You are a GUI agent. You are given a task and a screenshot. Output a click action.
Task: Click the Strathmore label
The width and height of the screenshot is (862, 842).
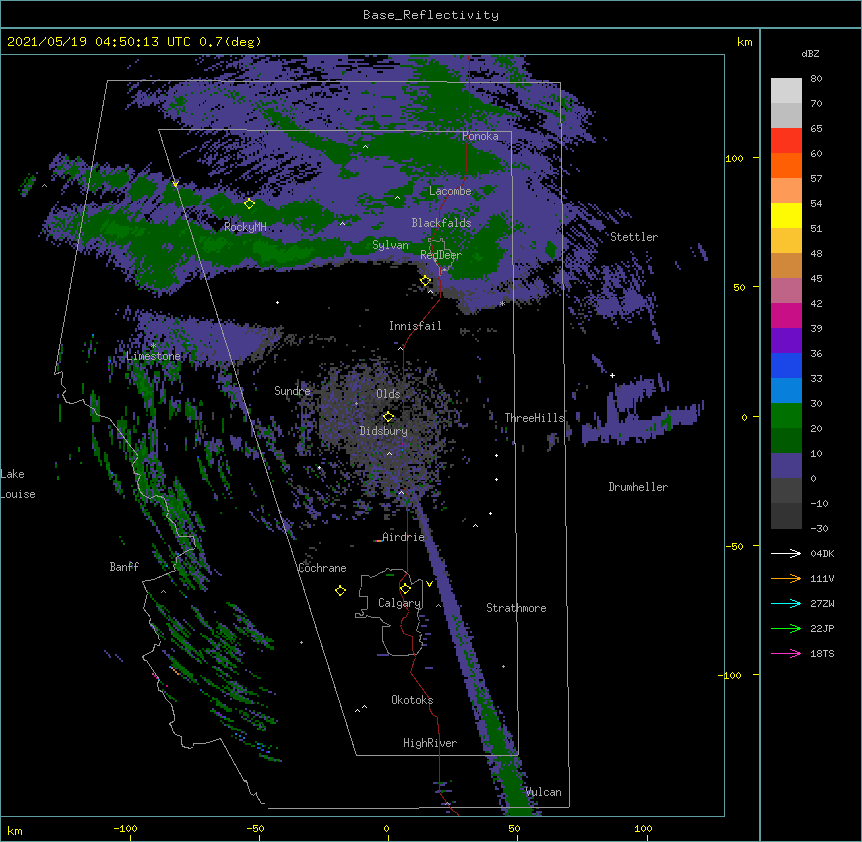click(x=516, y=608)
